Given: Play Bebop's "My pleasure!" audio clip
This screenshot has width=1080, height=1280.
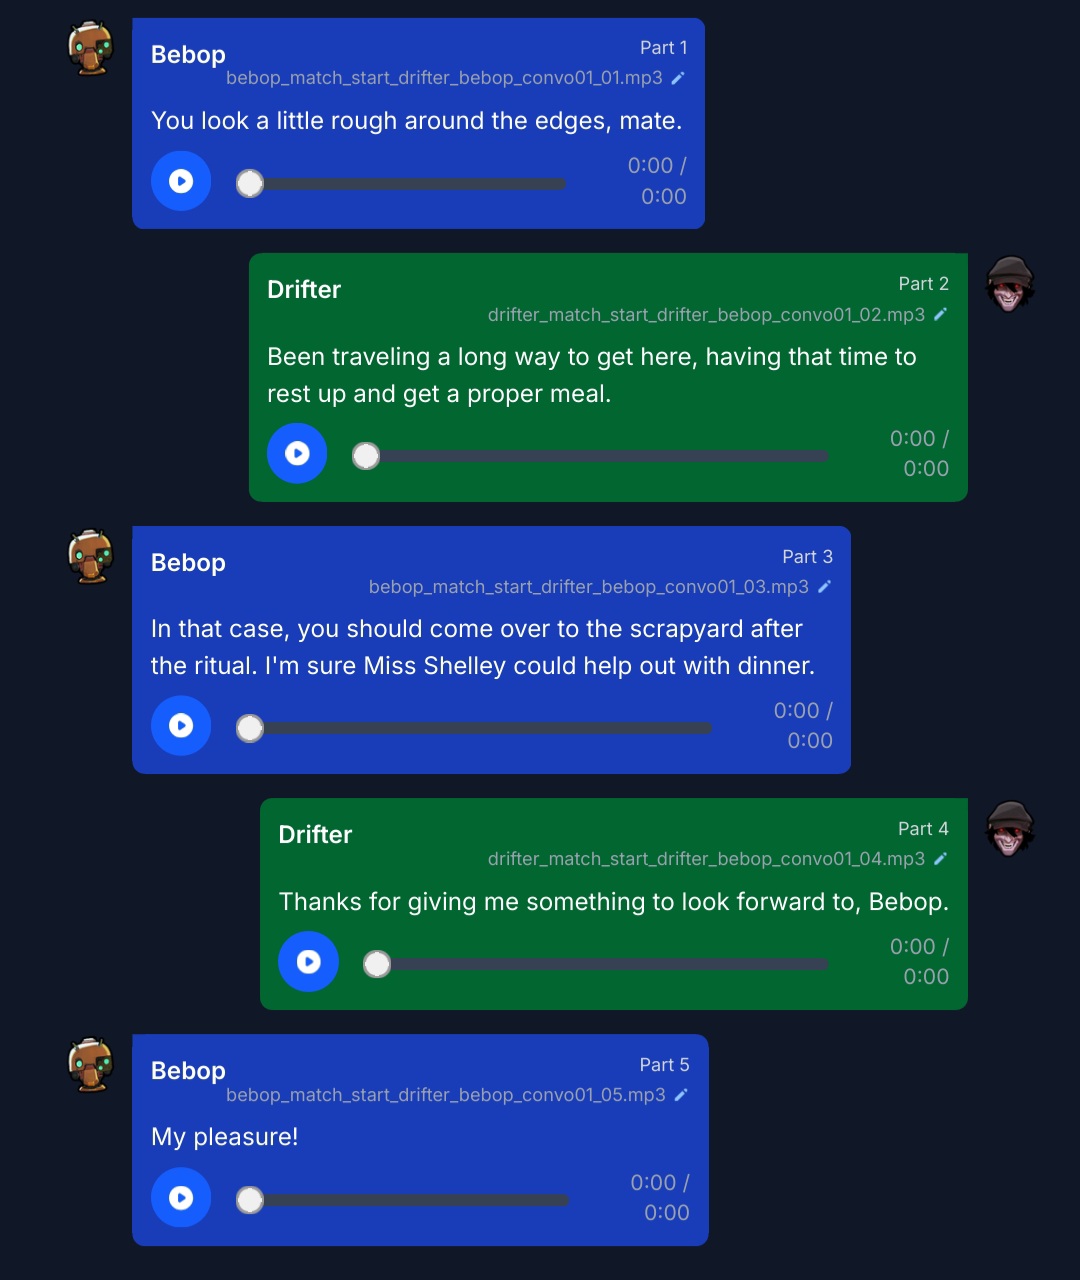Looking at the screenshot, I should pos(181,1197).
